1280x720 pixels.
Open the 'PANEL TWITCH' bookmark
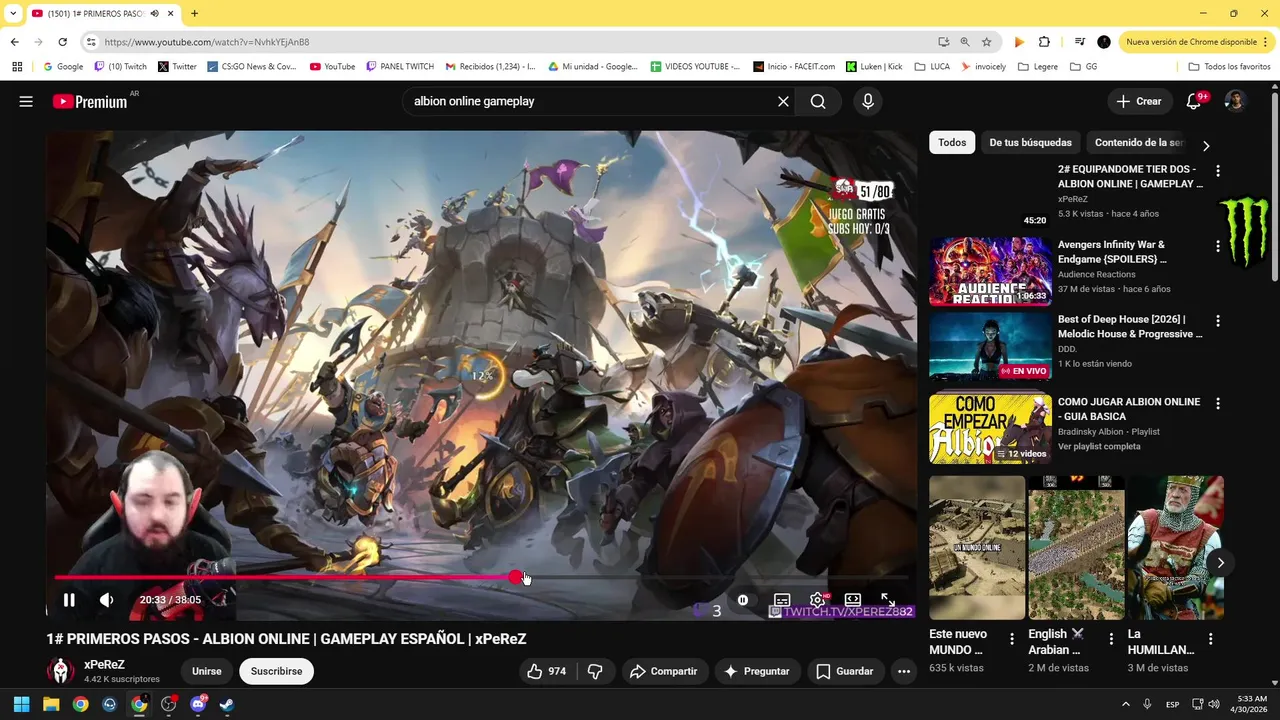[400, 66]
